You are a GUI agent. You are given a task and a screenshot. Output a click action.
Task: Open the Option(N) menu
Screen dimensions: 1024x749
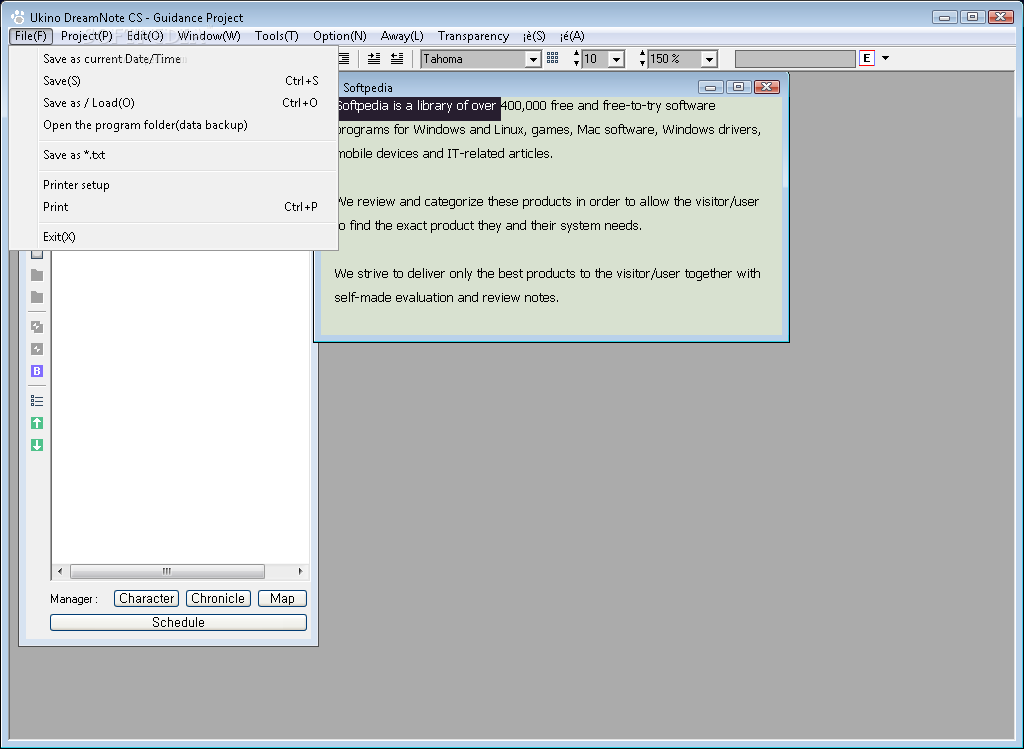tap(340, 36)
